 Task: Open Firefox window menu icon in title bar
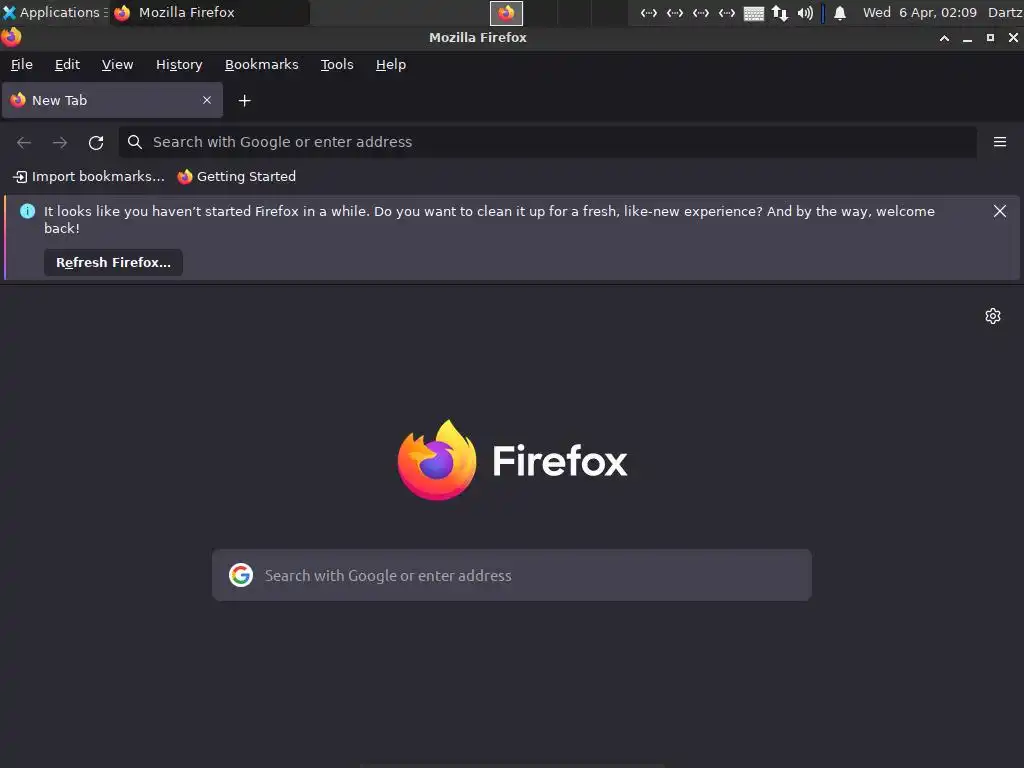pos(11,37)
